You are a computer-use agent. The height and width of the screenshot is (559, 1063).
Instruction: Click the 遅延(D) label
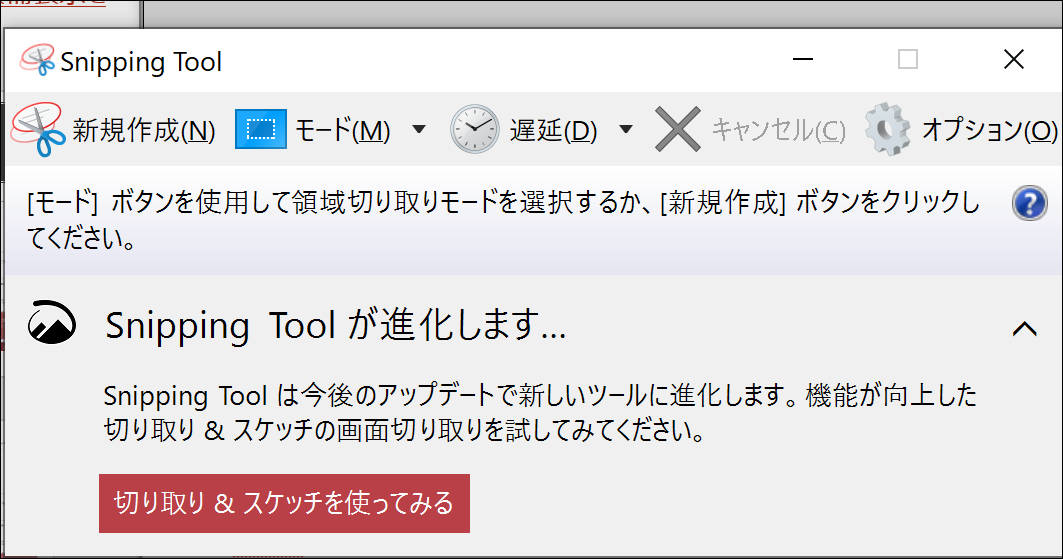(553, 130)
